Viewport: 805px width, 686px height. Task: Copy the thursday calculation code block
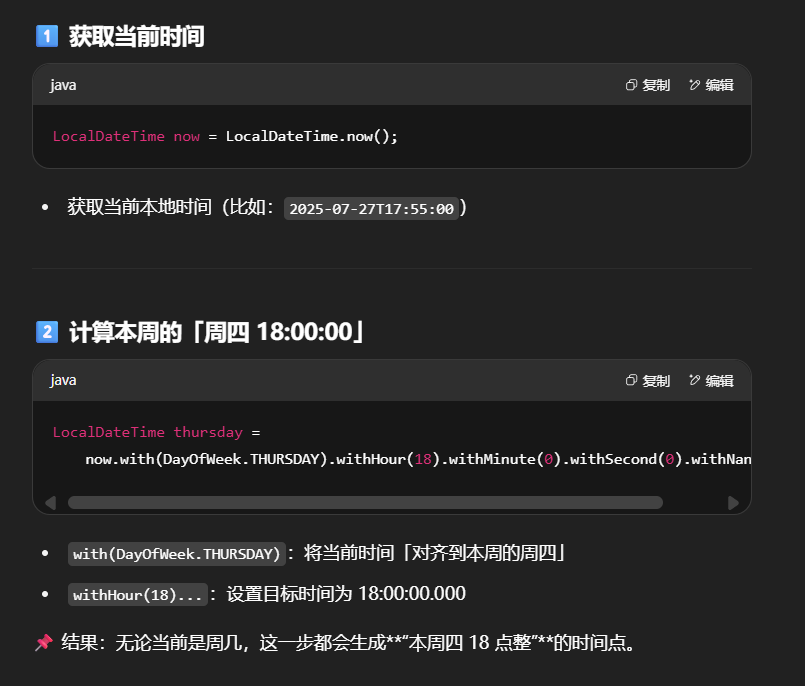coord(647,380)
